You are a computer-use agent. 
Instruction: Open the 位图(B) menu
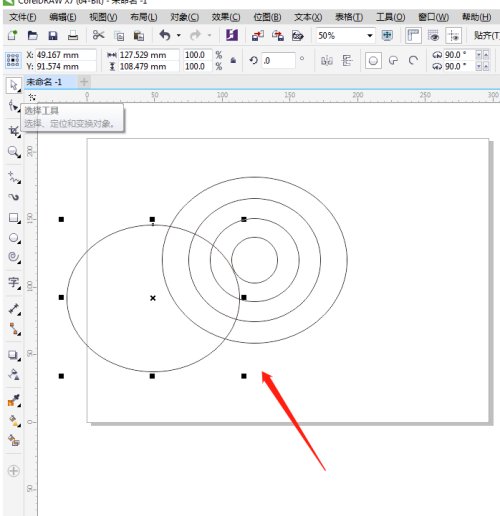coord(267,17)
